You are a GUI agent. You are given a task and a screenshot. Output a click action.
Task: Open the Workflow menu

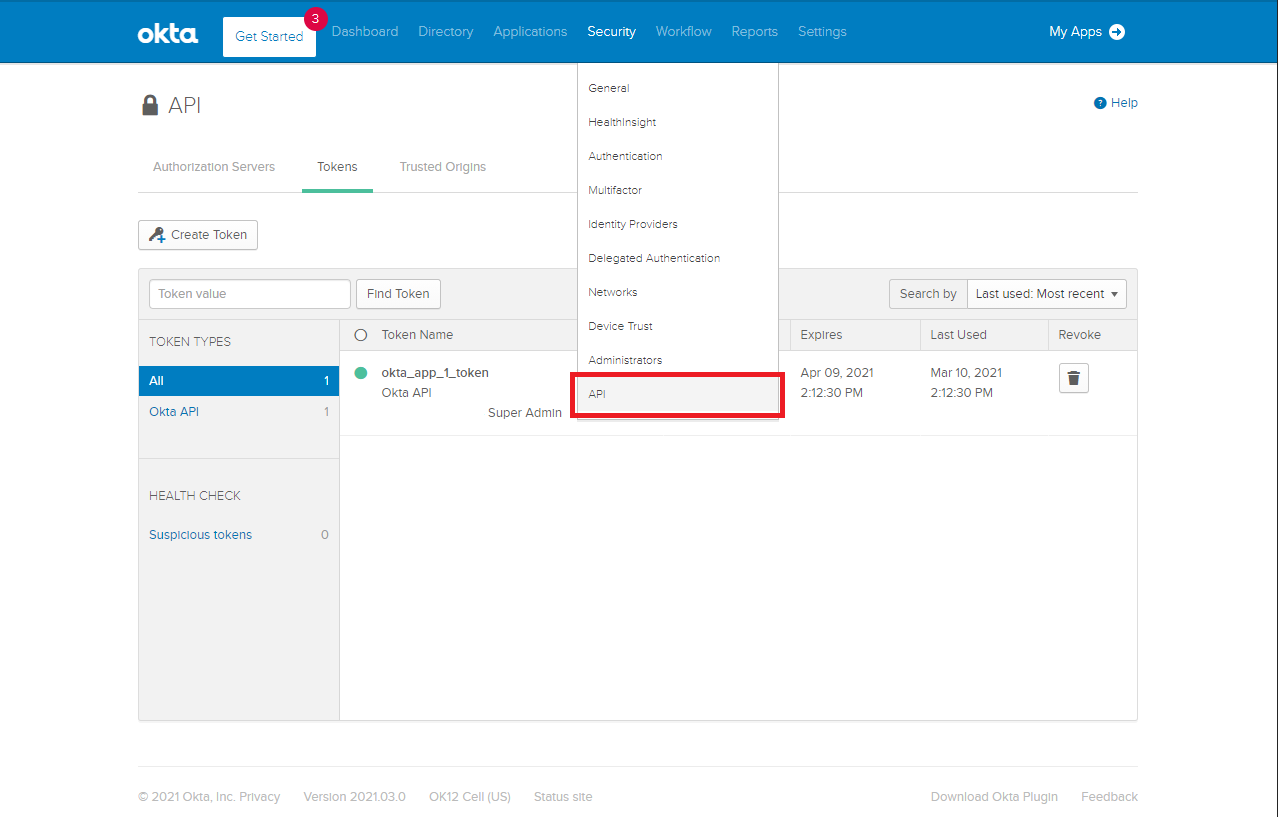pyautogui.click(x=684, y=32)
